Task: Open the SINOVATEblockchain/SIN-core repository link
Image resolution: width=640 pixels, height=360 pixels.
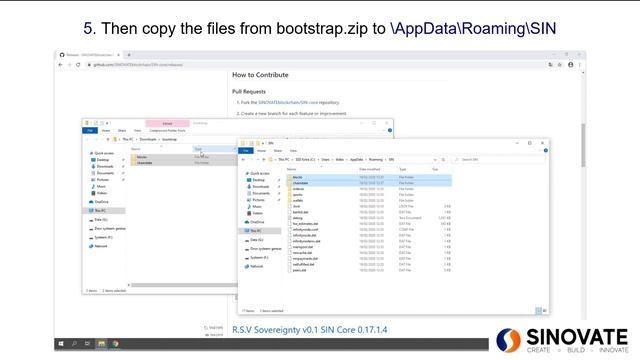Action: point(288,102)
